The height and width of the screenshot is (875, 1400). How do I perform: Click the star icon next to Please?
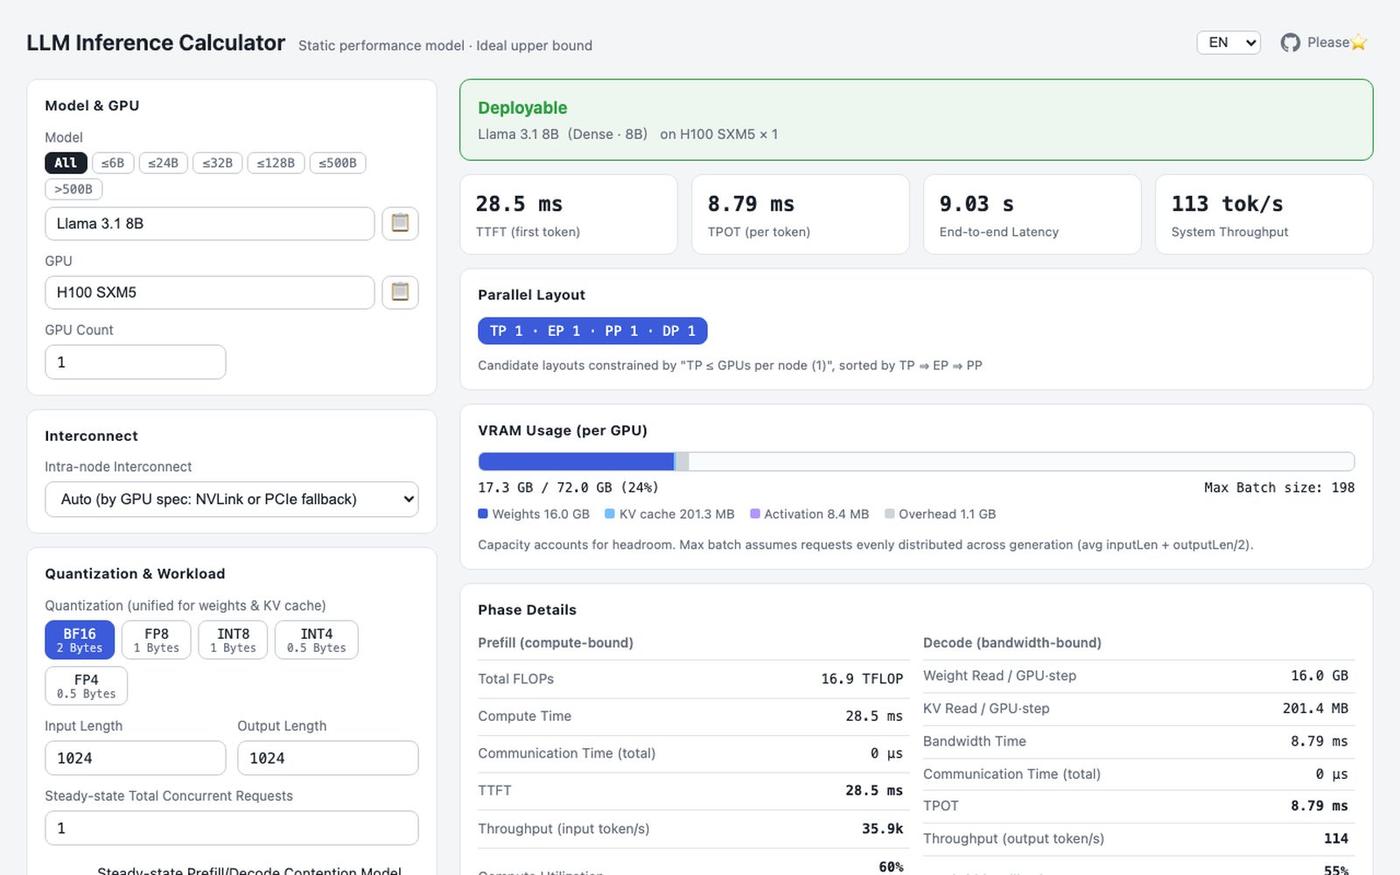tap(1359, 43)
